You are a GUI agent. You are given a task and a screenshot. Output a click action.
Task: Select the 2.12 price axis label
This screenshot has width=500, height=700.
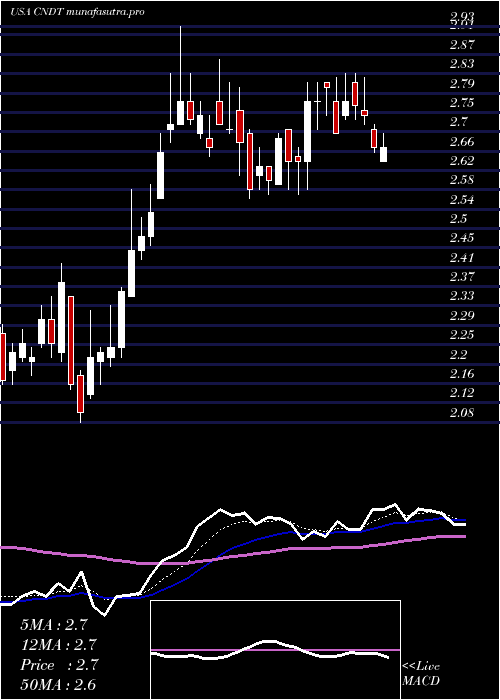(x=462, y=393)
